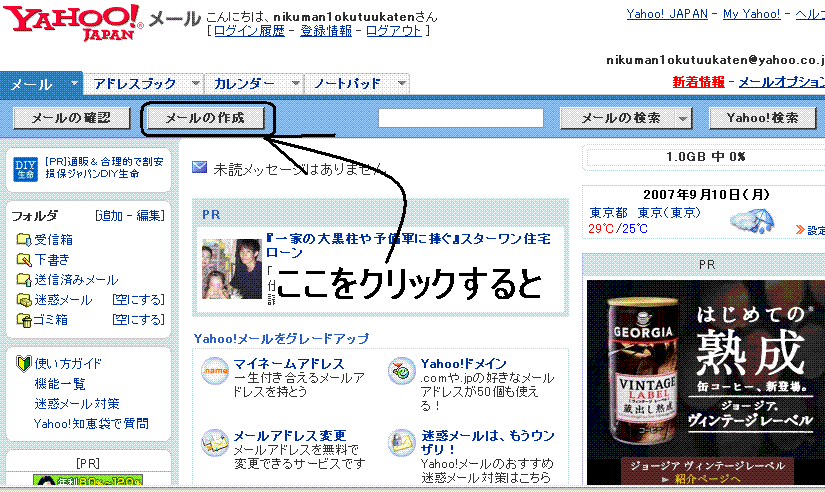This screenshot has height=492, width=825.
Task: Click the weather umbrella icon
Action: pyautogui.click(x=752, y=221)
